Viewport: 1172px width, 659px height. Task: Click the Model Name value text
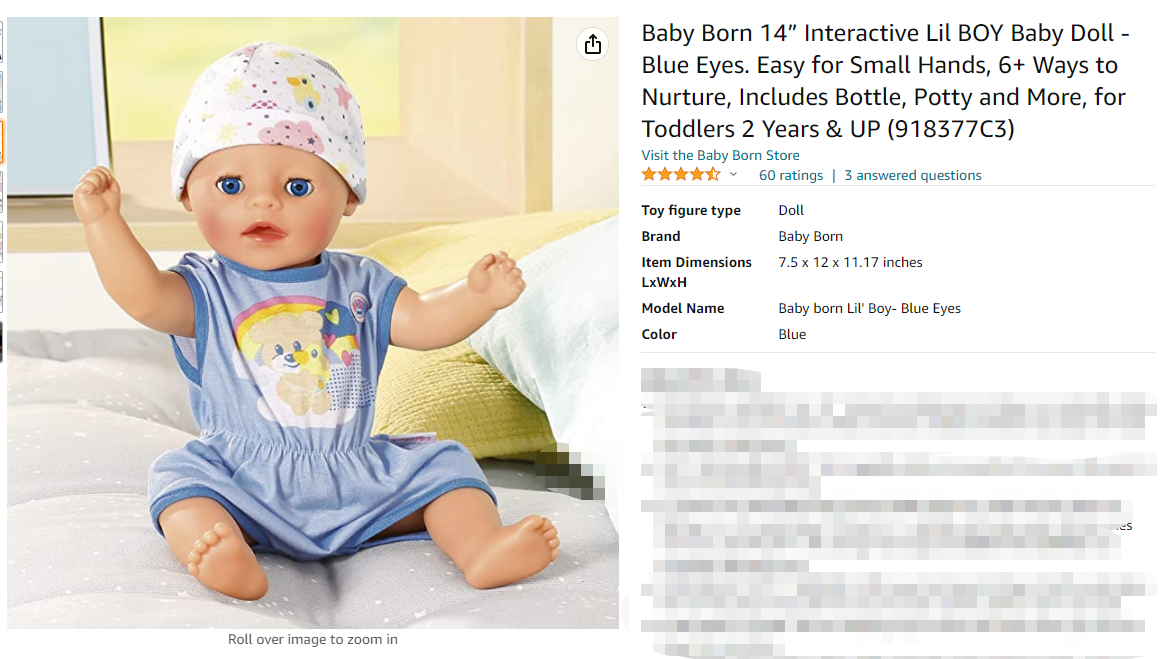click(869, 309)
